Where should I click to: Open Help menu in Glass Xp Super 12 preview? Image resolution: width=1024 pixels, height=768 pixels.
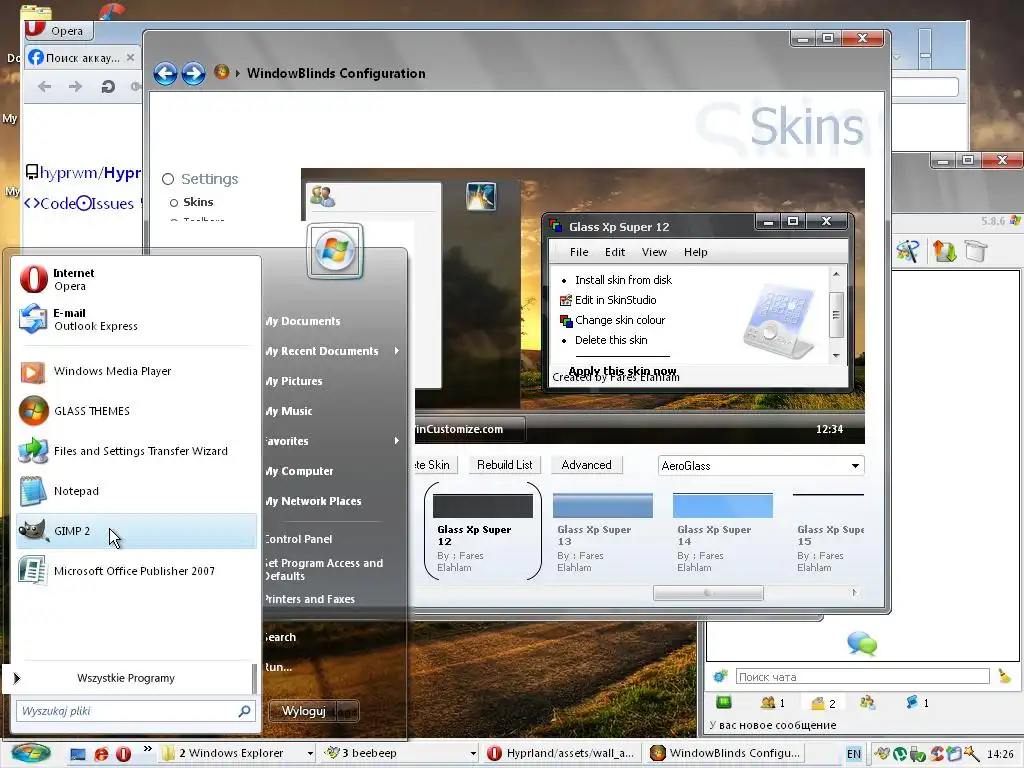tap(696, 252)
